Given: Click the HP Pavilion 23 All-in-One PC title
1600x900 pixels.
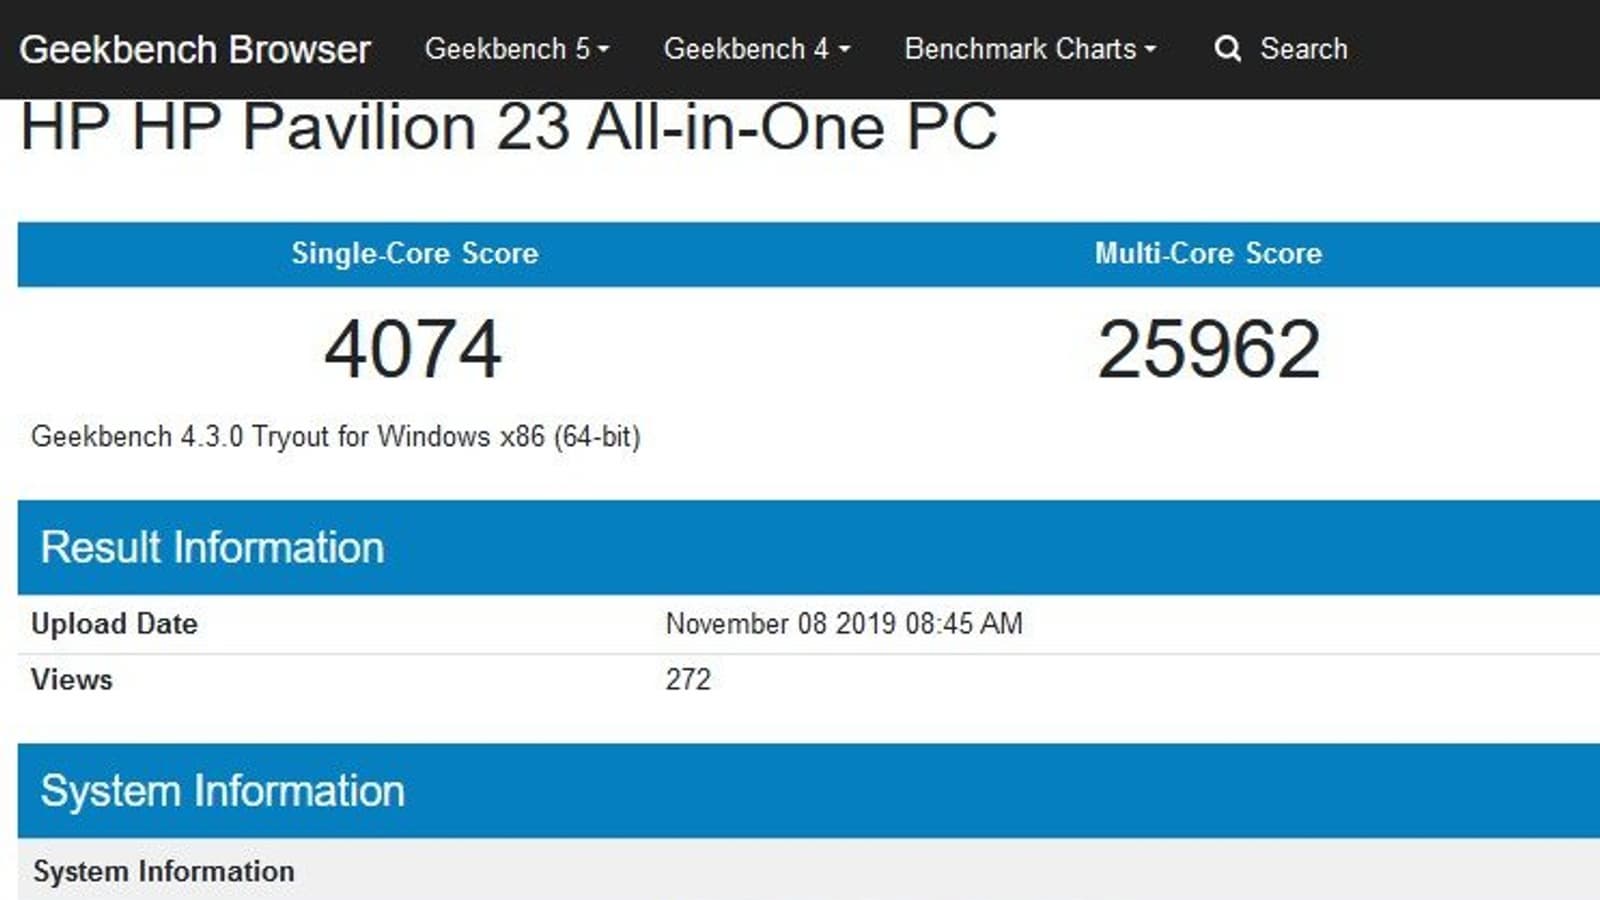Looking at the screenshot, I should click(509, 127).
